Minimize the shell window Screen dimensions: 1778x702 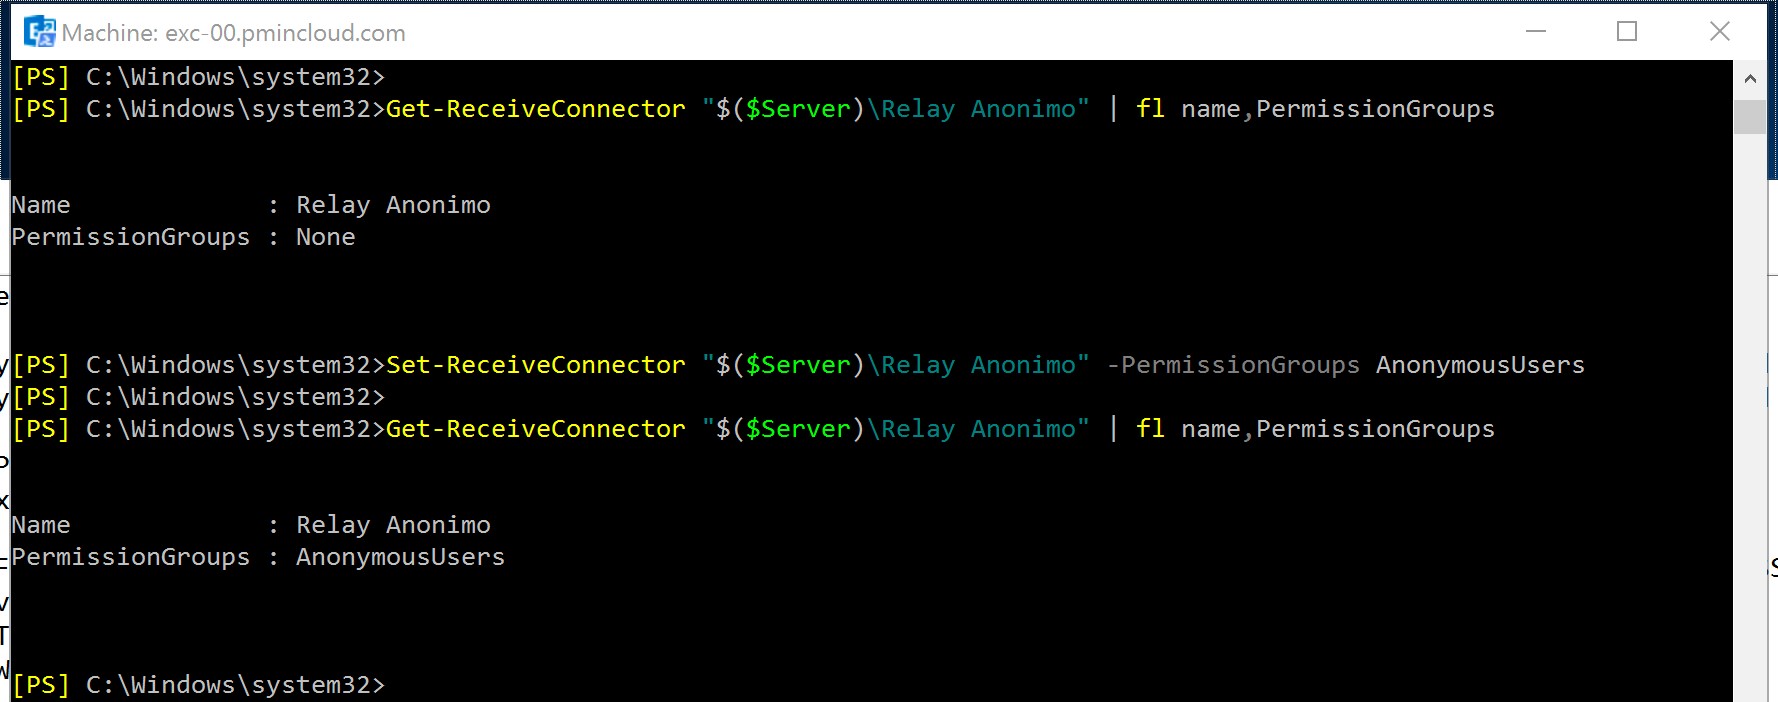(1536, 32)
